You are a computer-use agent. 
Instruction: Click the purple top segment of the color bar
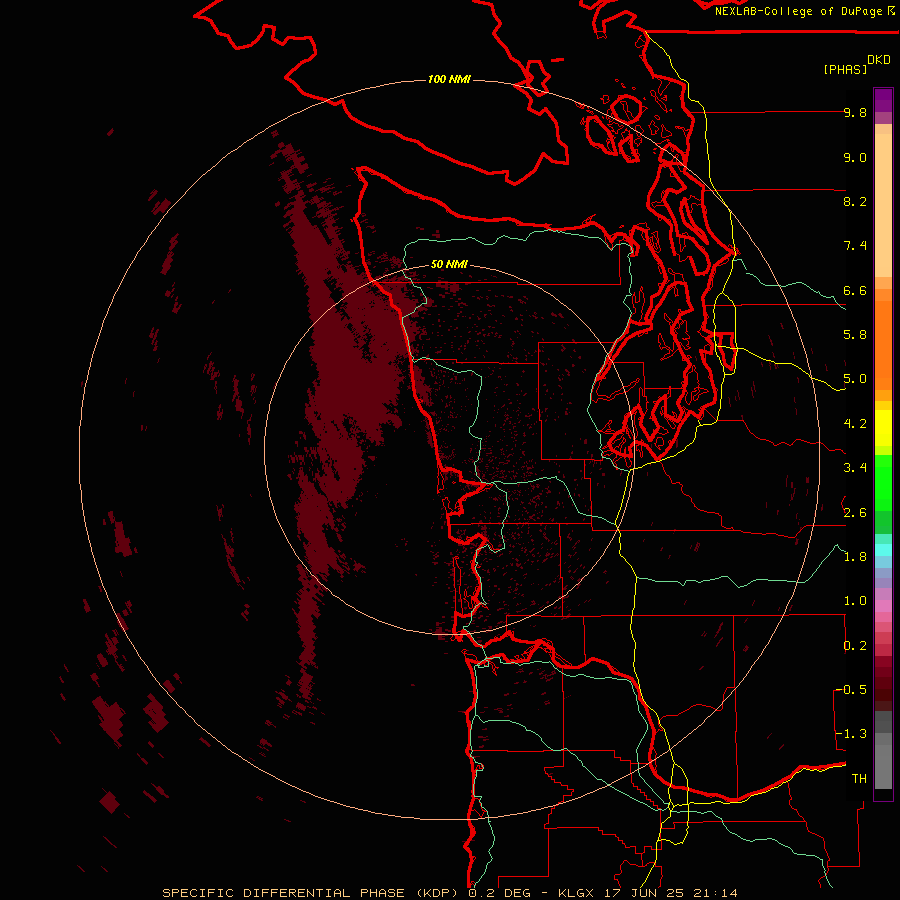[883, 100]
